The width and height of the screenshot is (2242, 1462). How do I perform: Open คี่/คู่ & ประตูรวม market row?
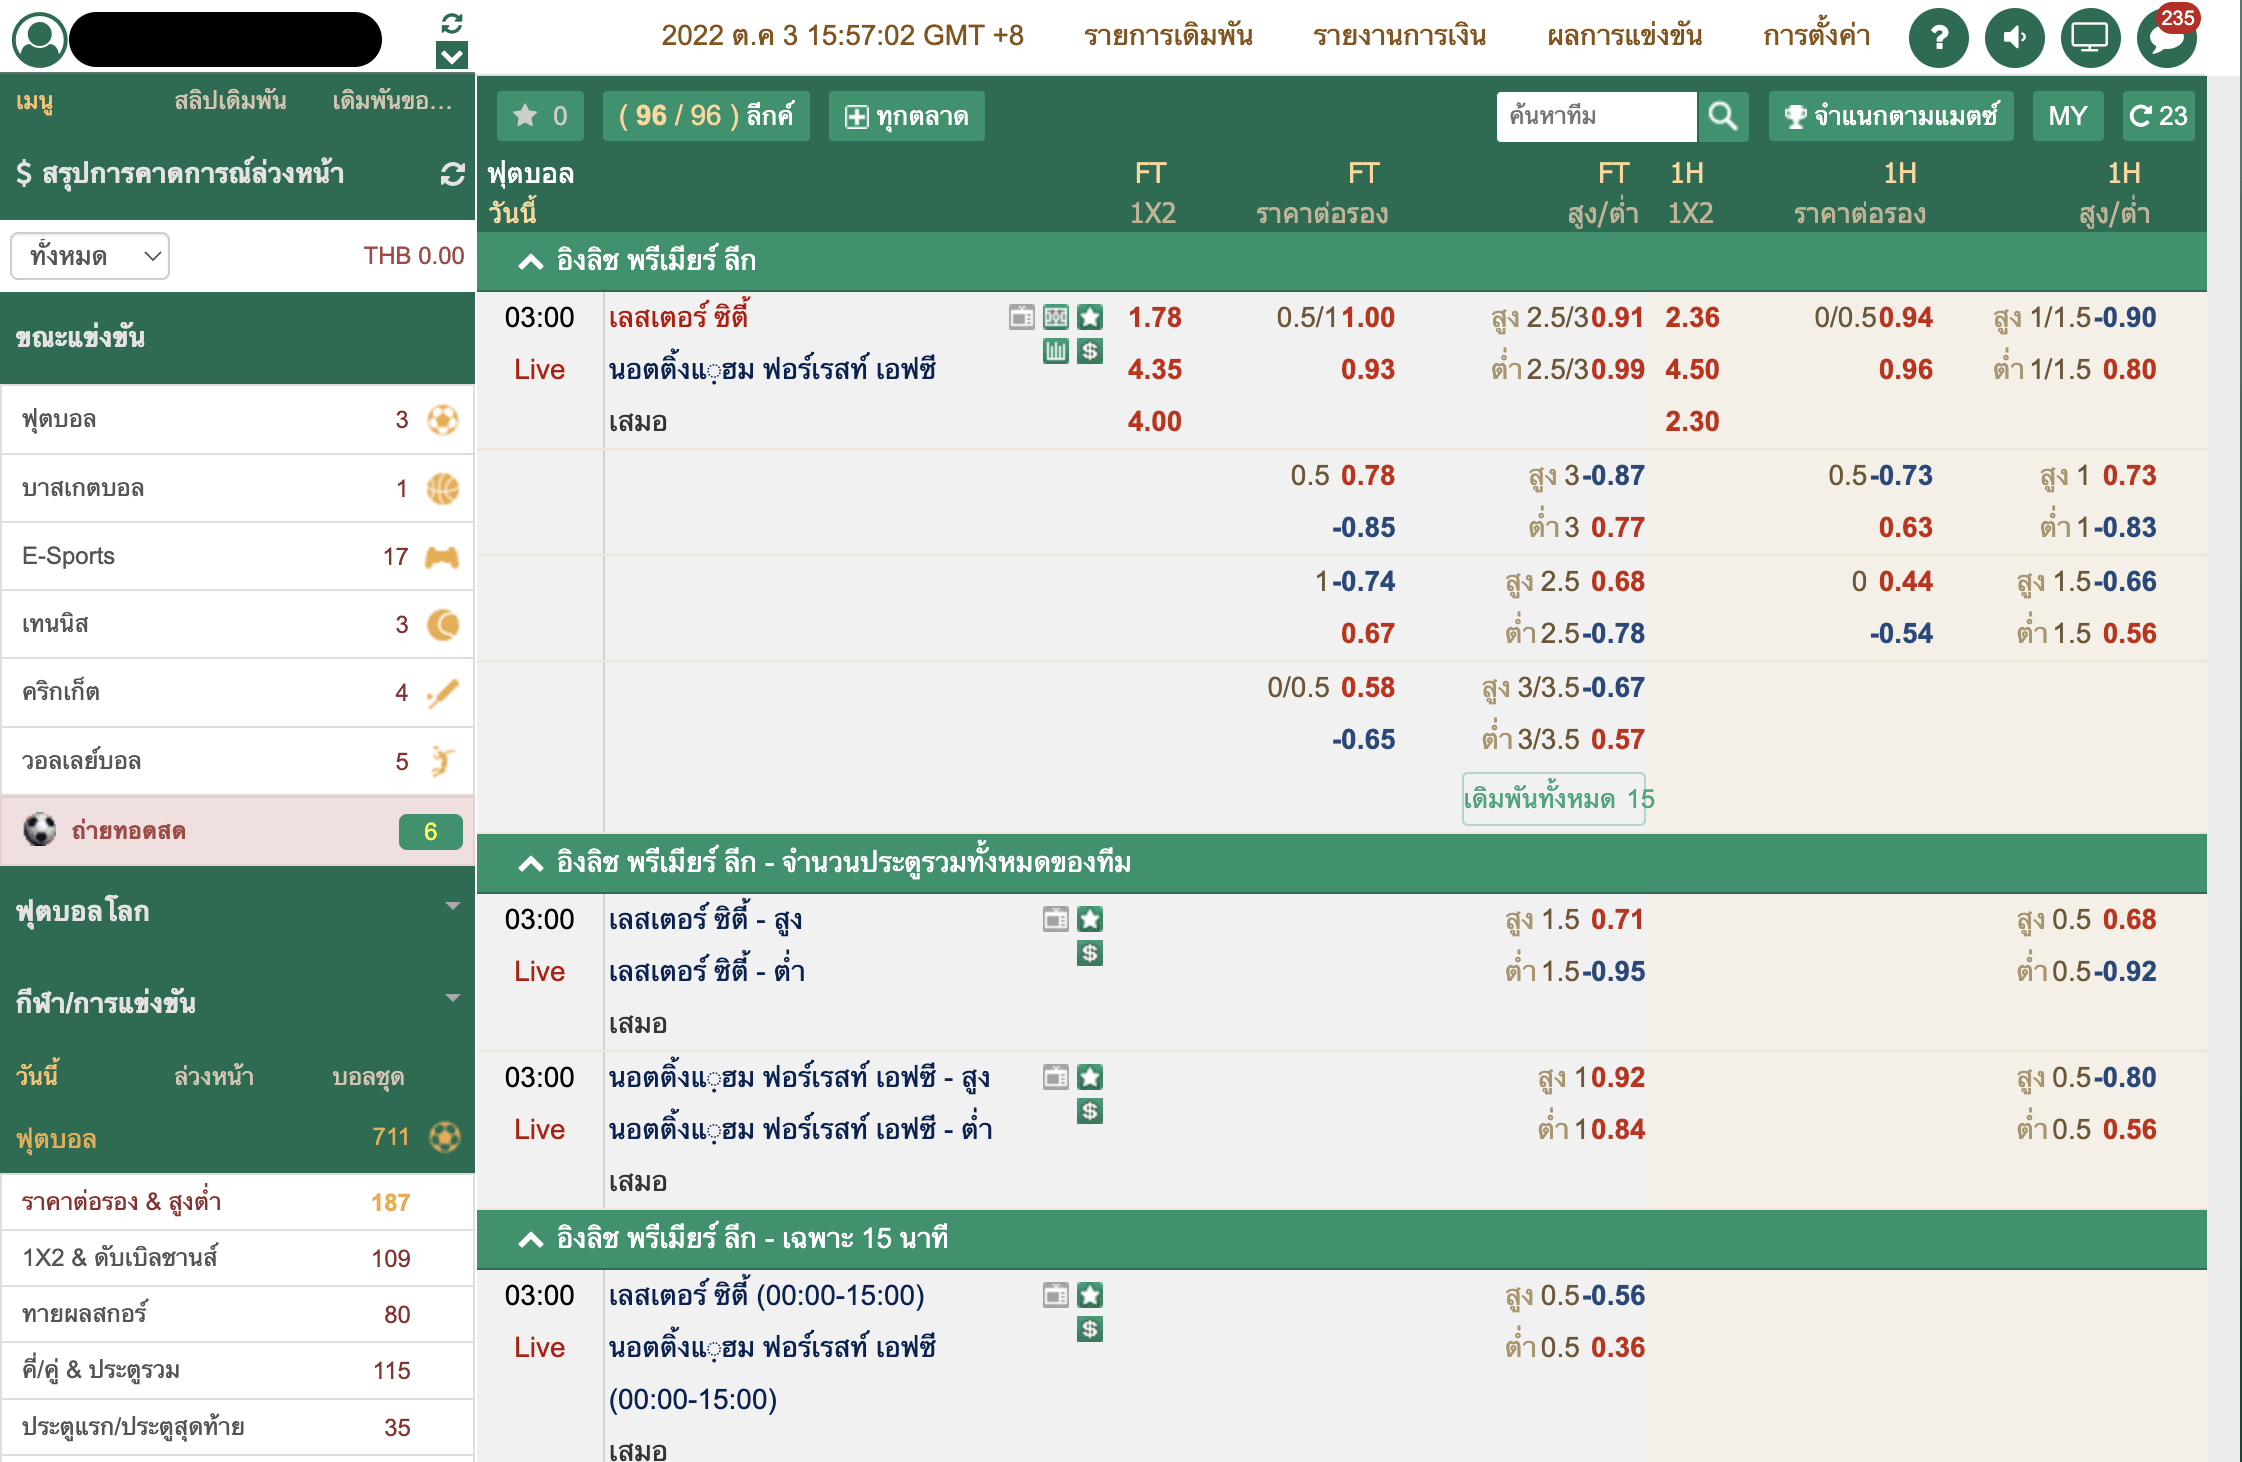click(237, 1370)
